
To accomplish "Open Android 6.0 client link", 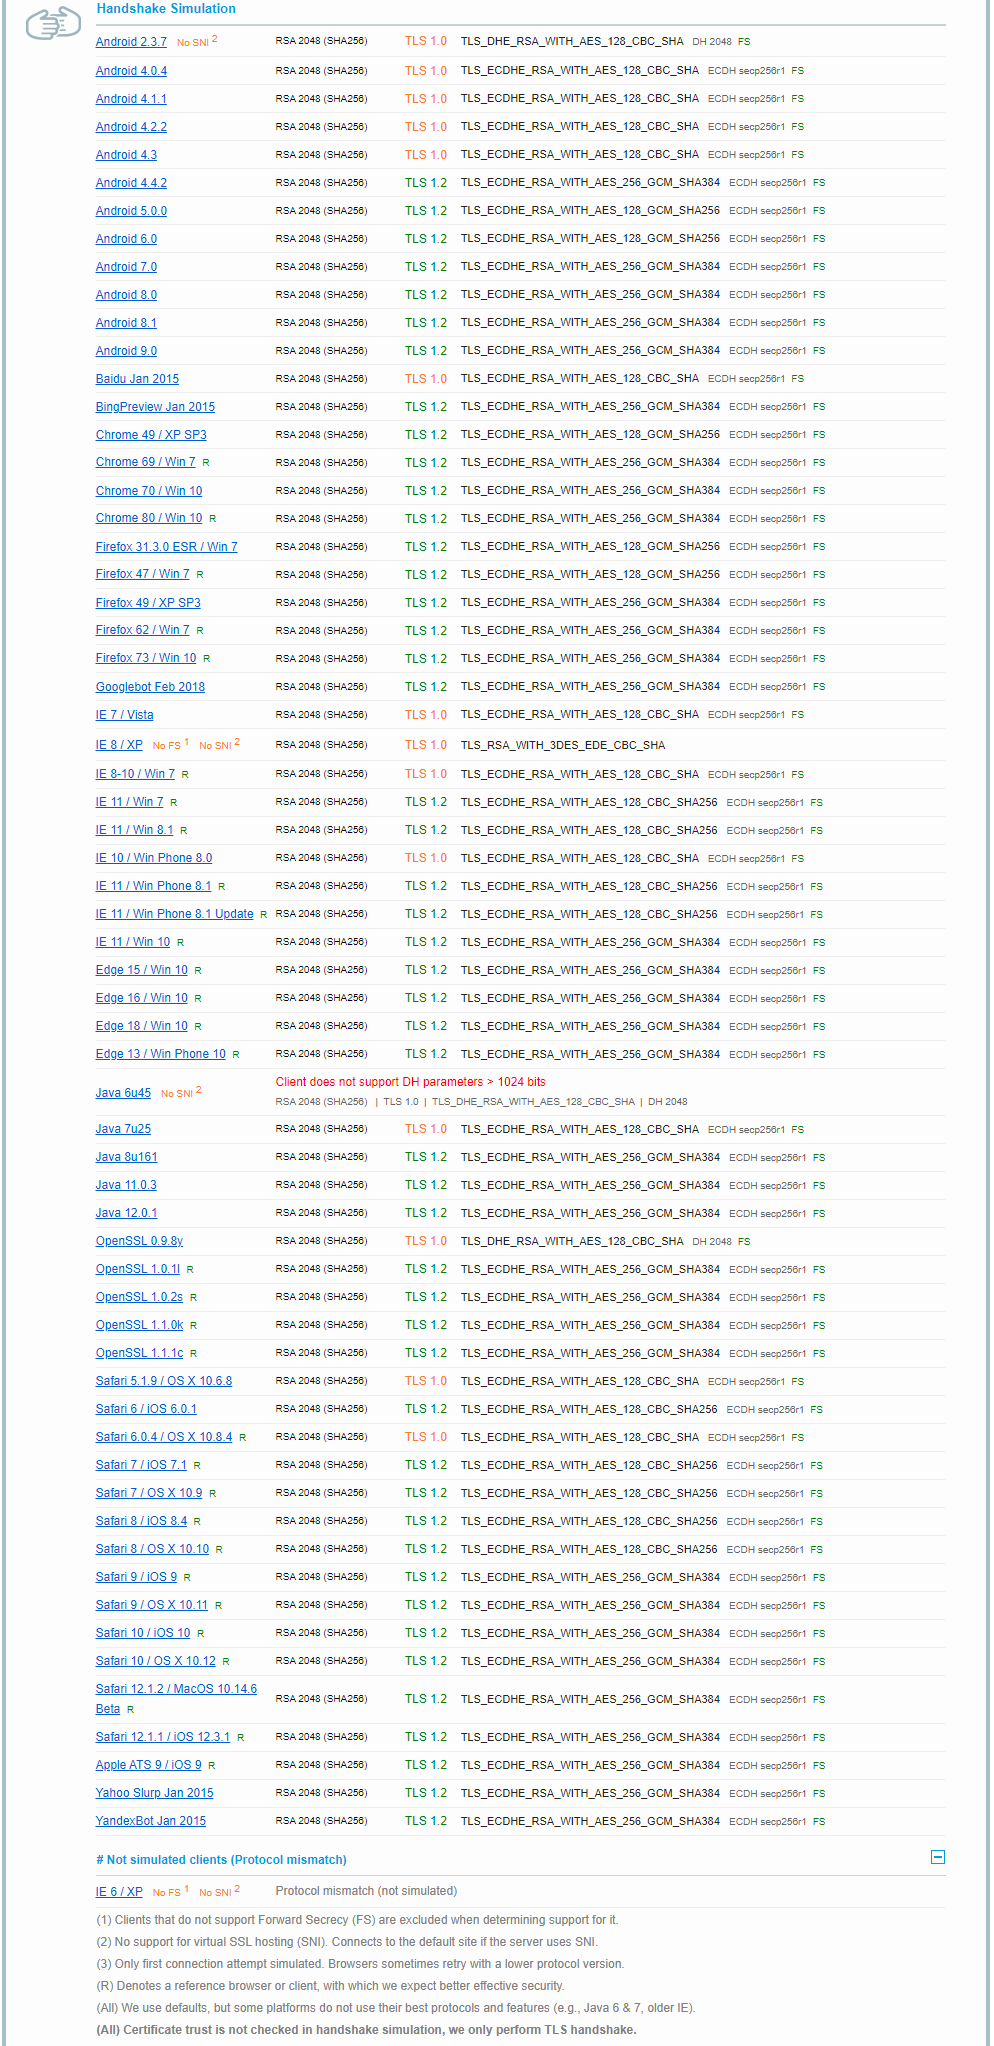I will point(126,239).
